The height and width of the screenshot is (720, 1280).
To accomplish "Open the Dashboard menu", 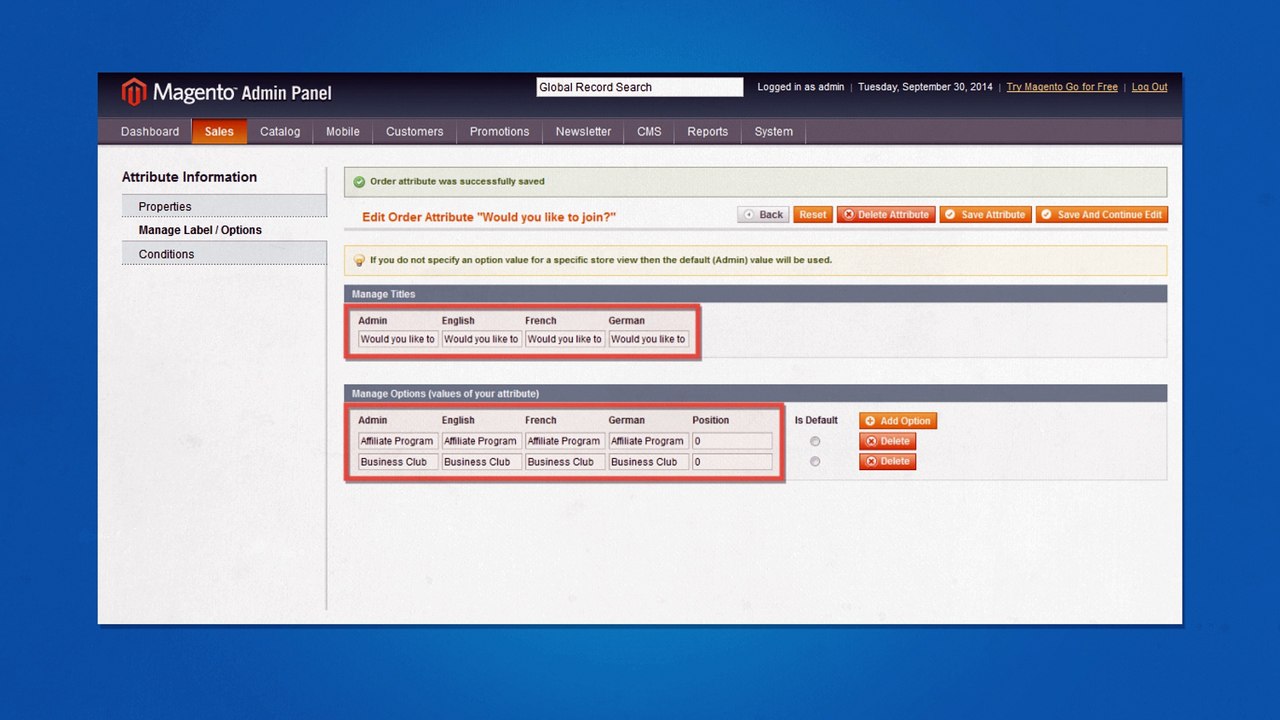I will point(150,132).
